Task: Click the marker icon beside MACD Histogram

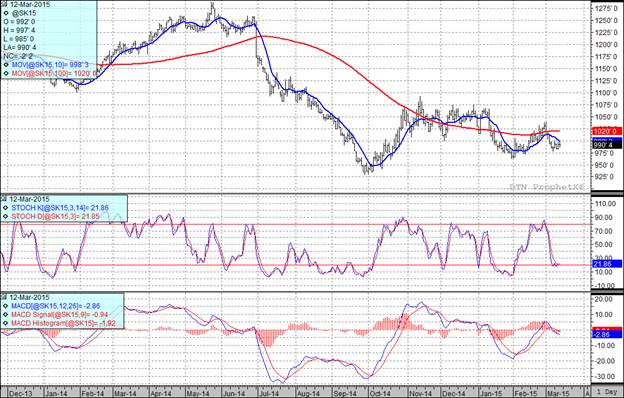Action: click(x=6, y=324)
